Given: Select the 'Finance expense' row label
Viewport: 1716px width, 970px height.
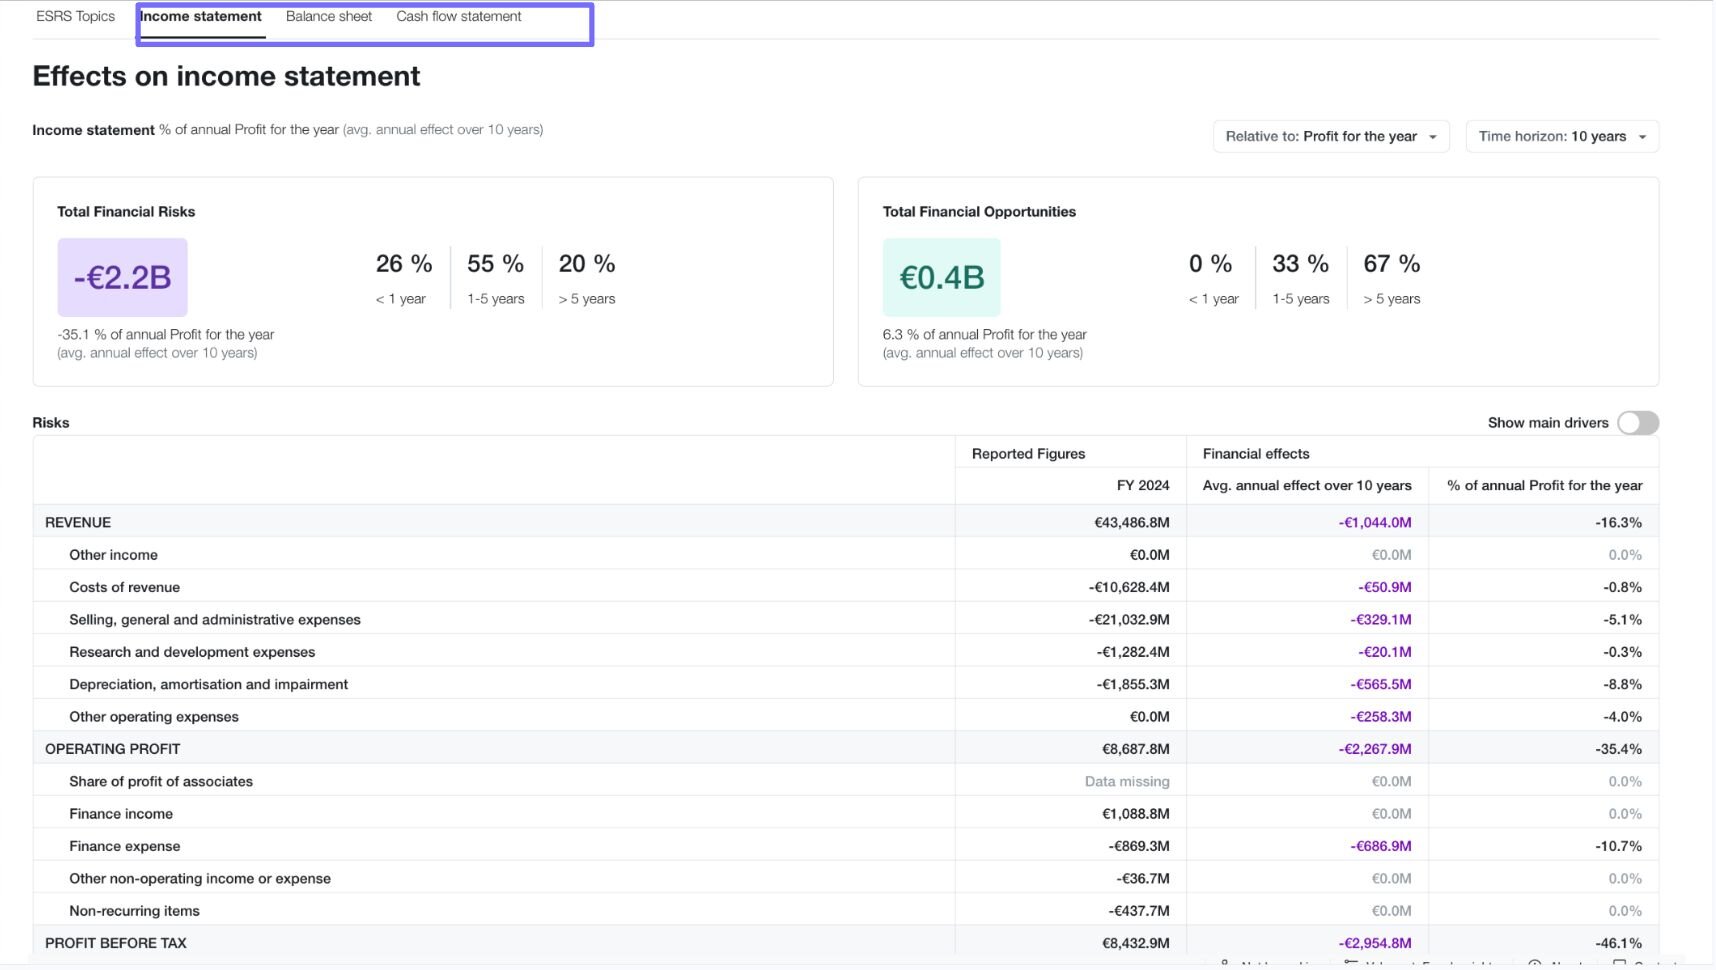Looking at the screenshot, I should click(125, 846).
